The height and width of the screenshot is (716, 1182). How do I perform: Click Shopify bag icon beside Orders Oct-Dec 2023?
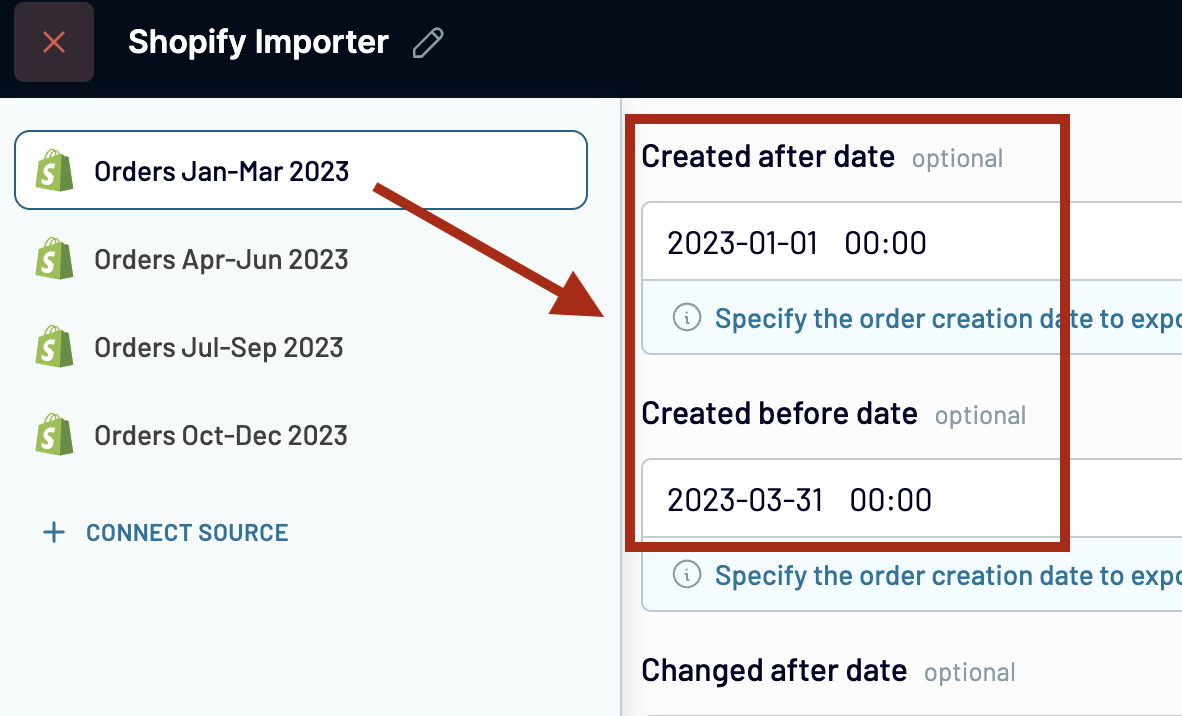(55, 435)
